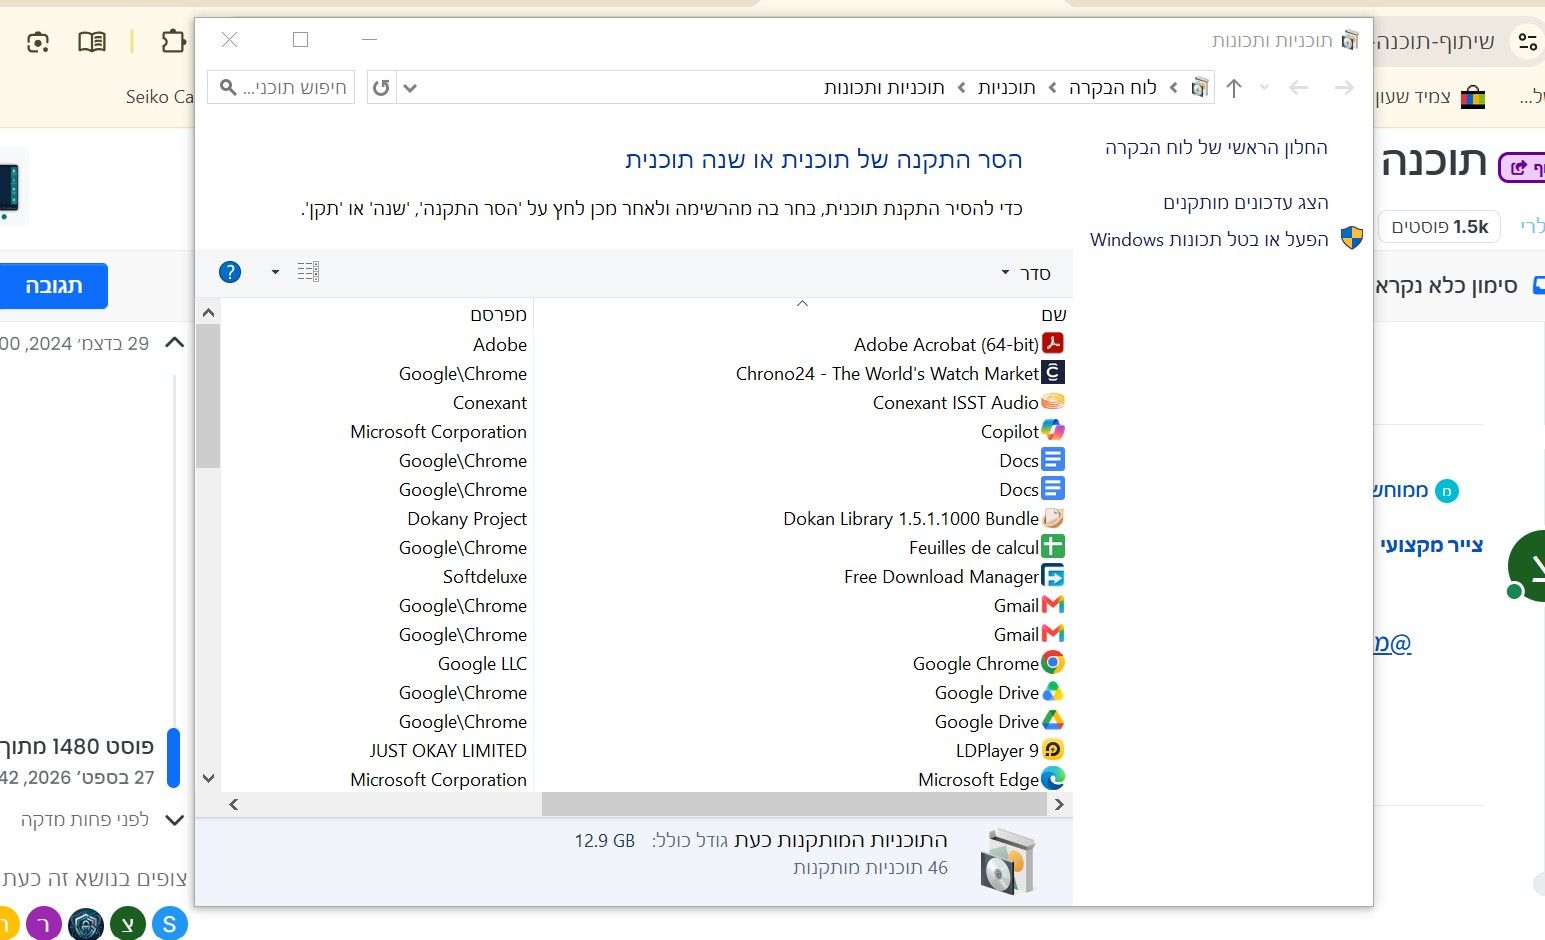Expand the chevron after לוח הבקרה breadcrumb
Screen dimensions: 1545x940
pos(1053,88)
